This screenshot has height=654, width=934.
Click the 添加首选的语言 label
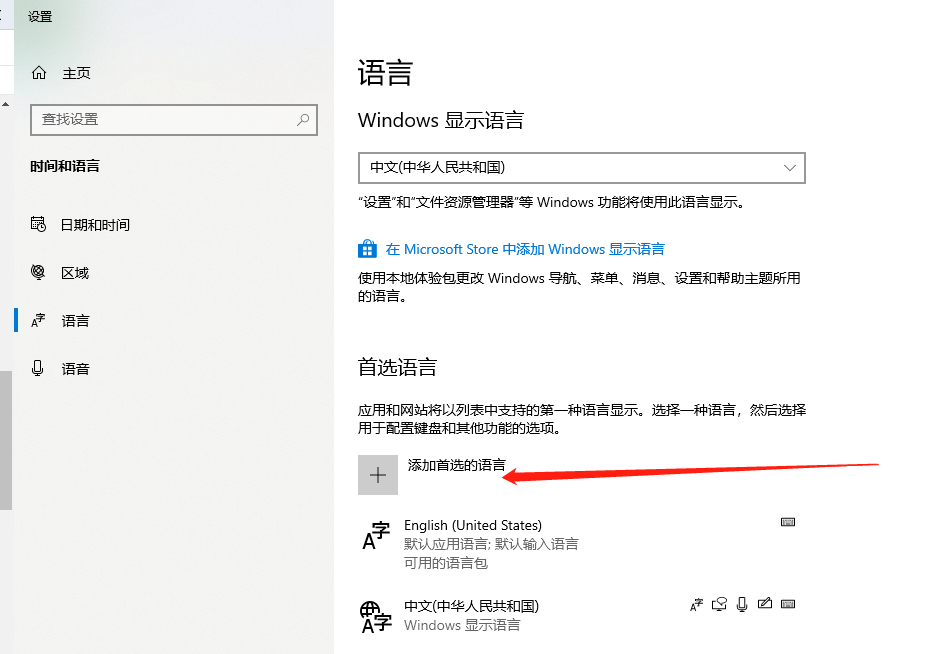point(456,465)
